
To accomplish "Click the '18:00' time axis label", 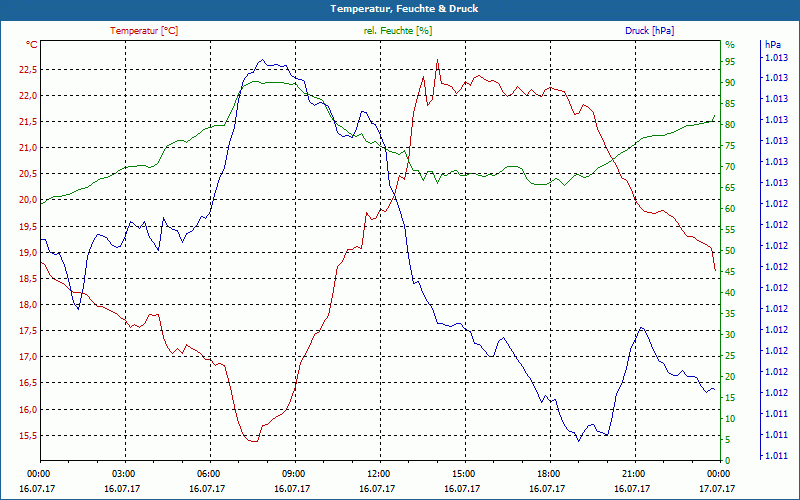I will (x=548, y=474).
